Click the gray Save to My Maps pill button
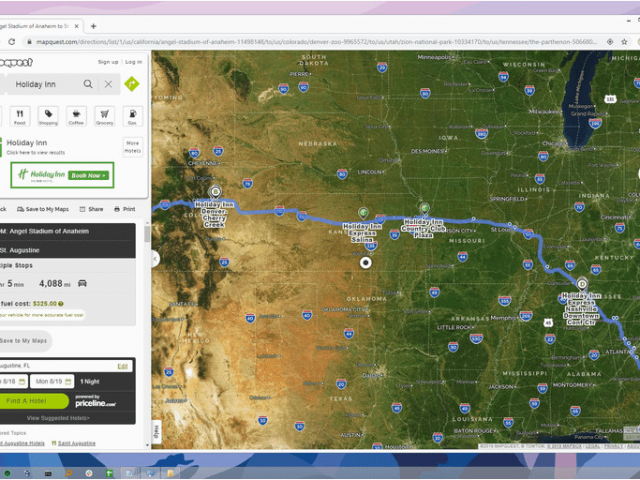The width and height of the screenshot is (640, 480). [x=24, y=341]
